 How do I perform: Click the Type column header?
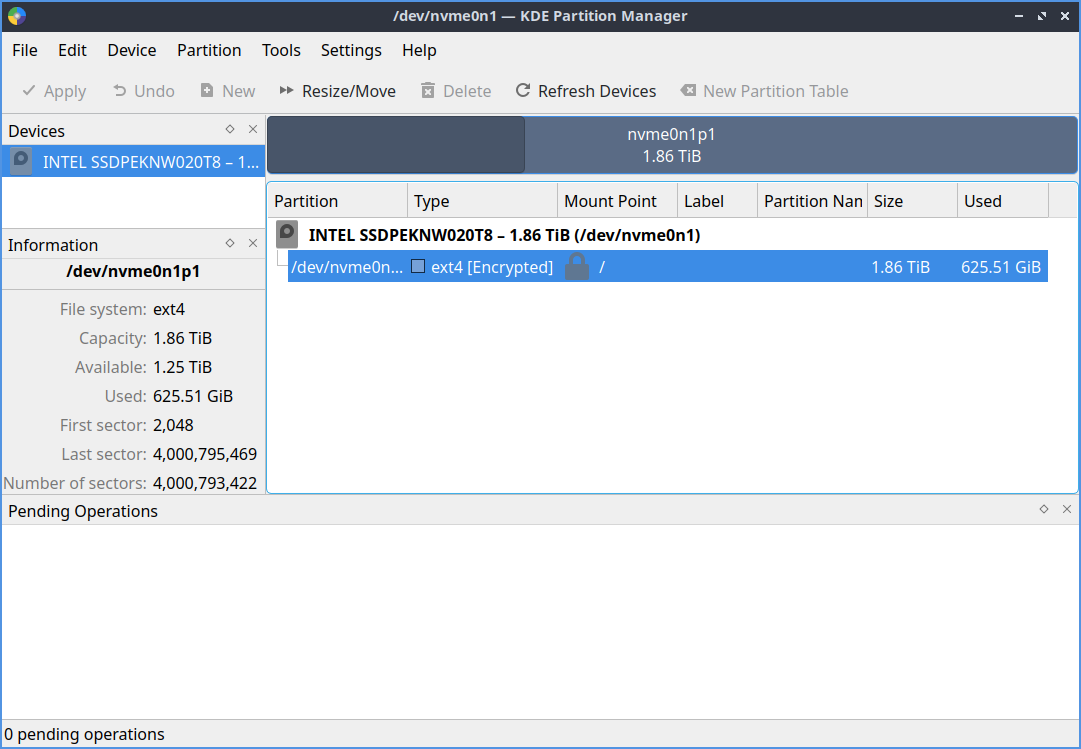481,201
